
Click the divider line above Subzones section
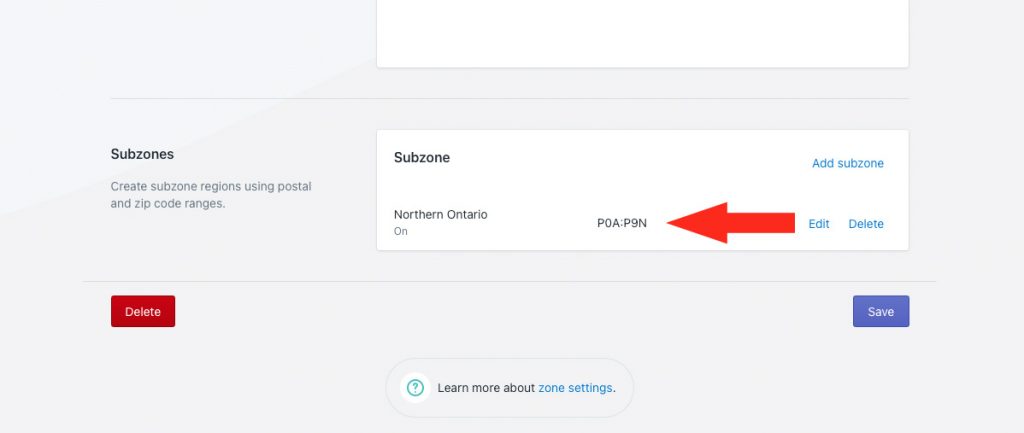pos(509,99)
